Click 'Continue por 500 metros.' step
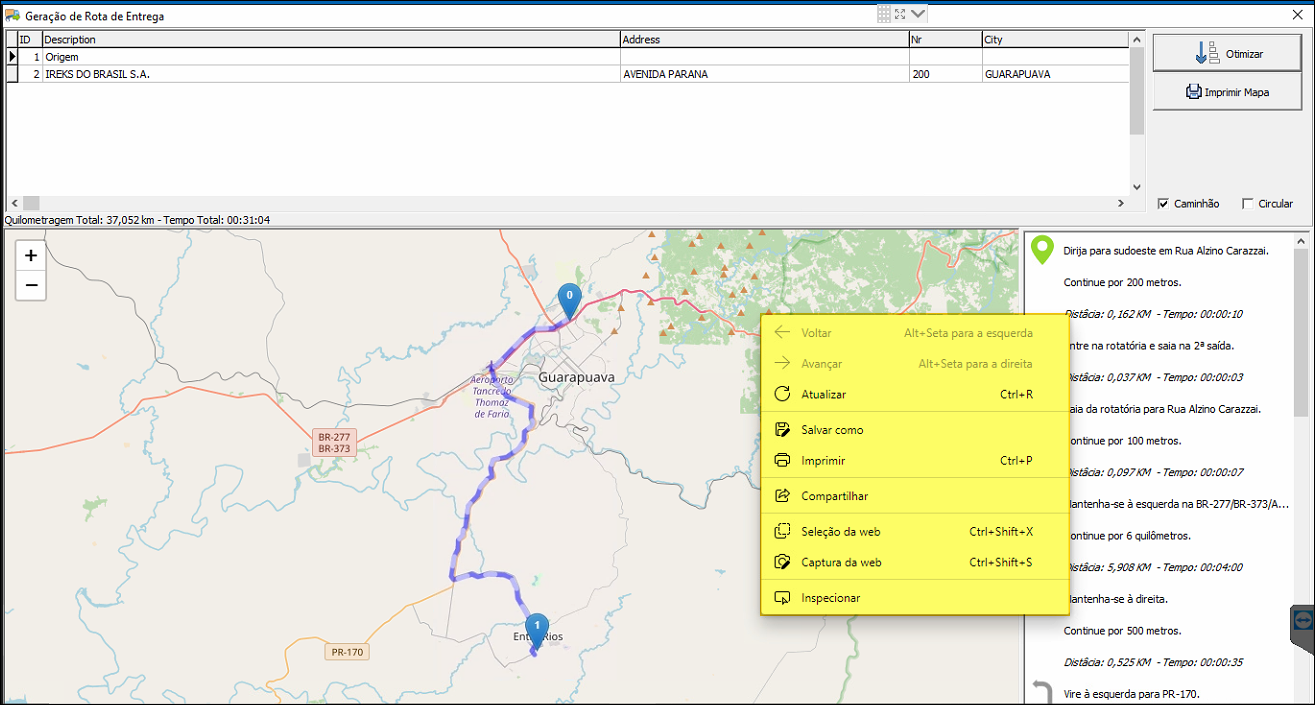This screenshot has height=705, width=1315. point(1123,631)
